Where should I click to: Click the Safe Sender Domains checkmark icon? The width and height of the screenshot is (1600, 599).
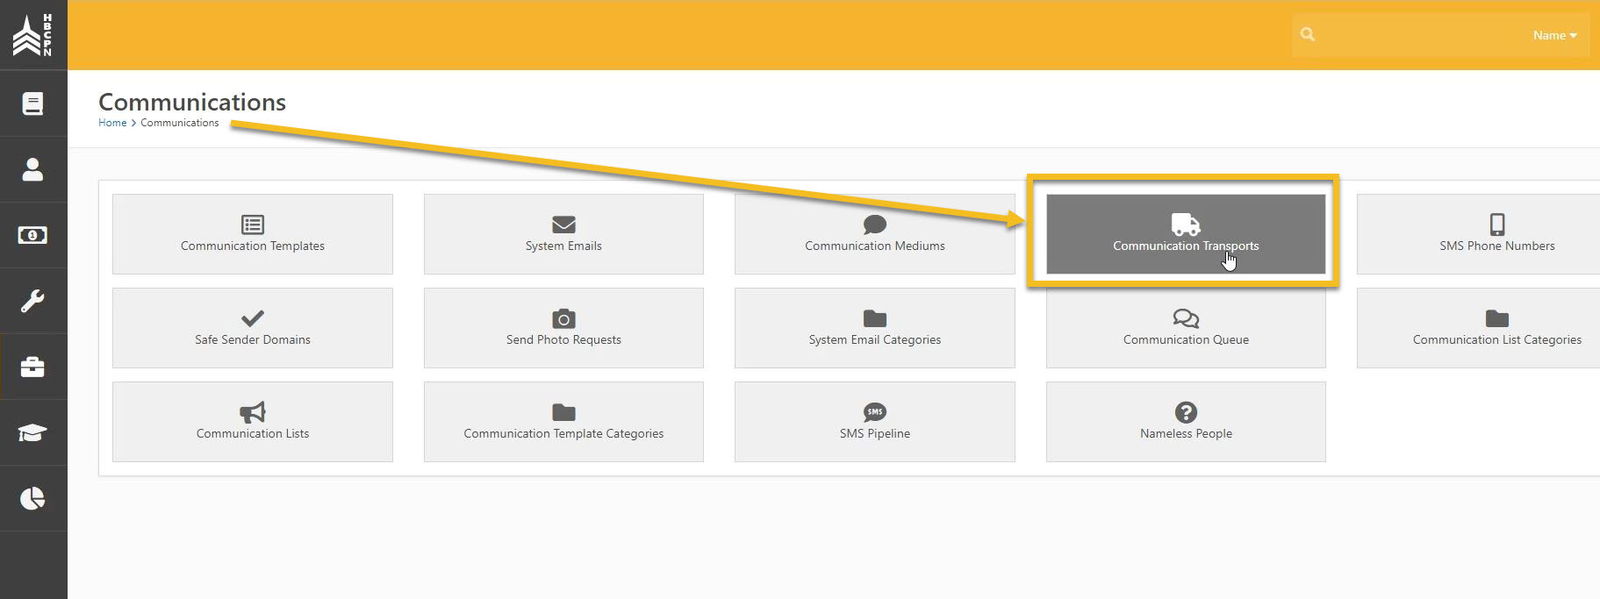point(253,318)
